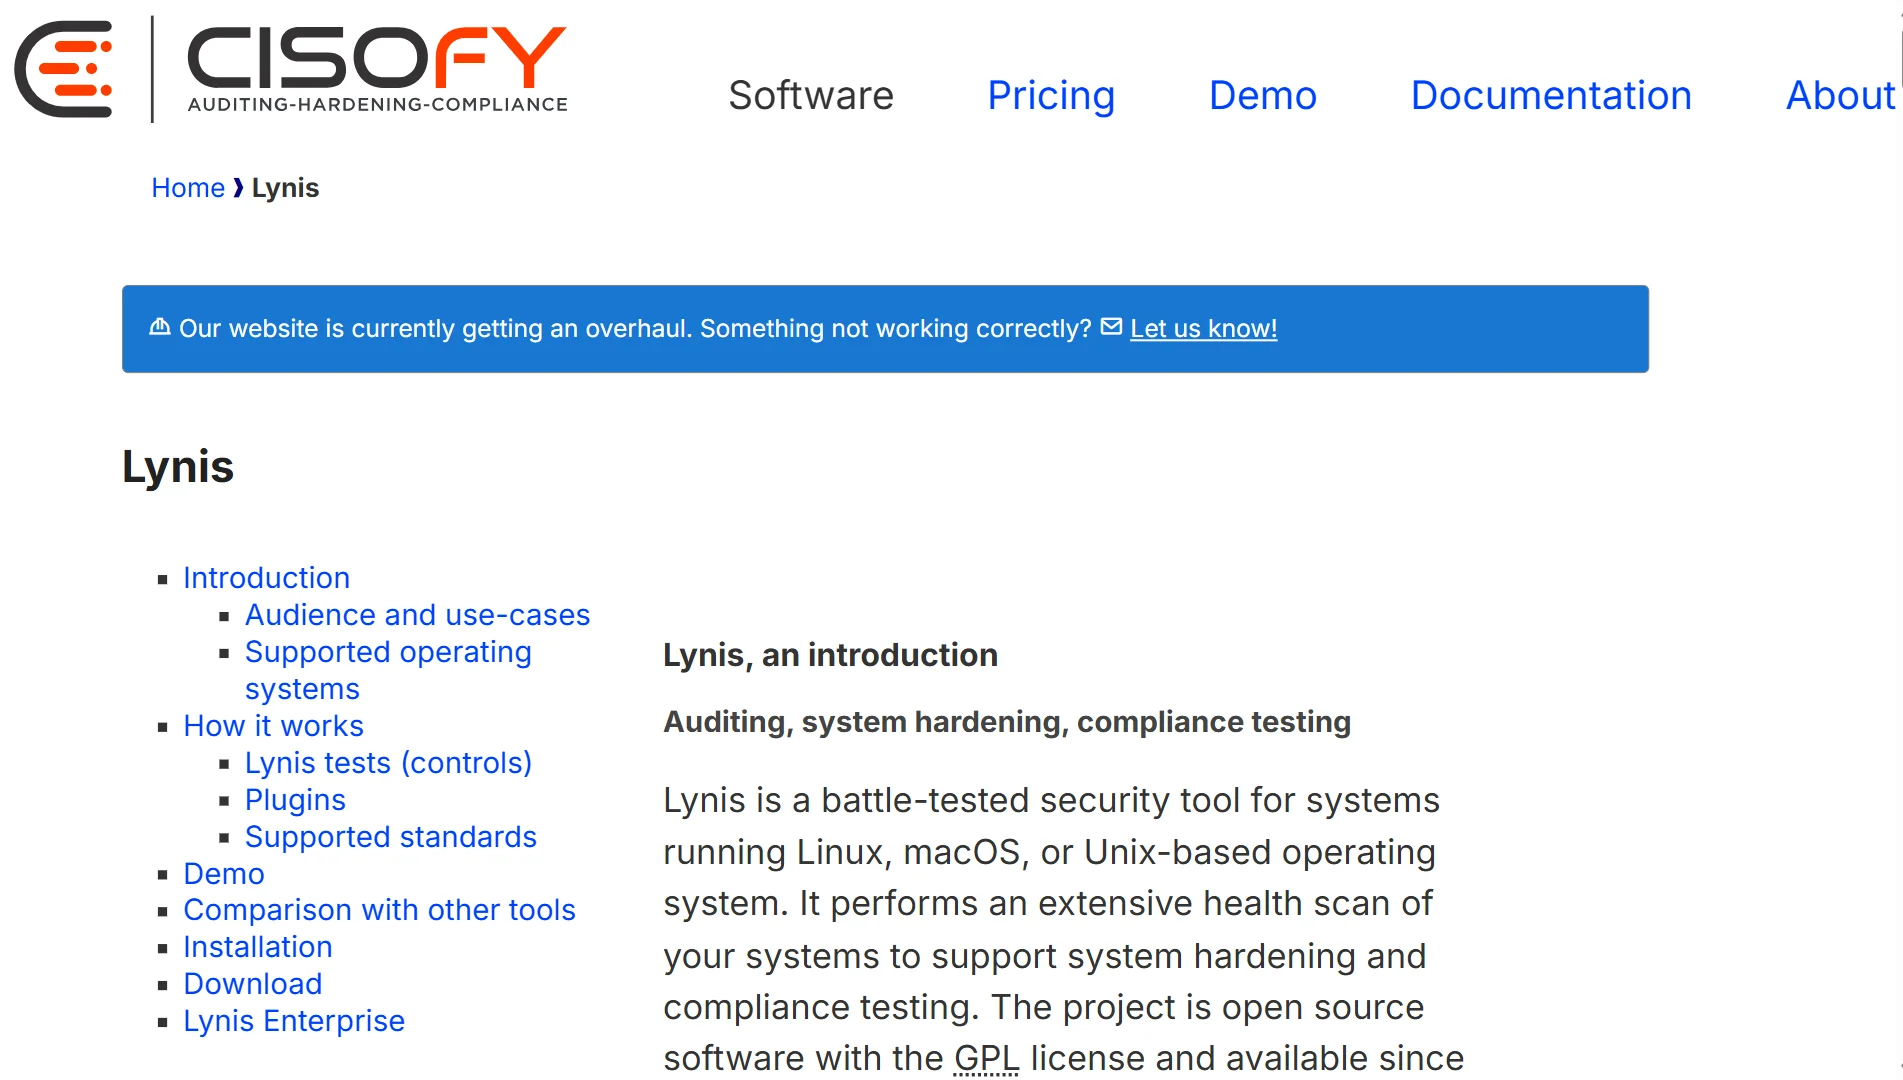Open the Software menu item
This screenshot has height=1080, width=1903.
[x=811, y=95]
